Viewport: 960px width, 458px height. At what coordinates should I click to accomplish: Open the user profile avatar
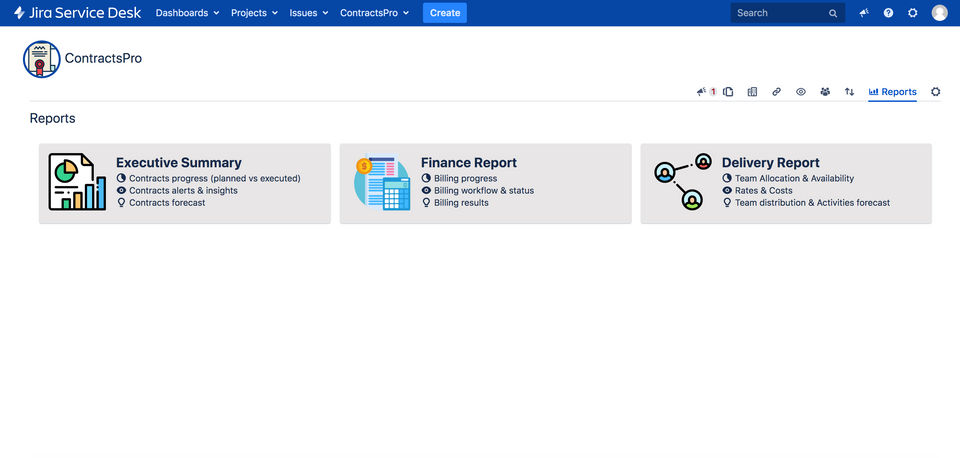tap(939, 13)
